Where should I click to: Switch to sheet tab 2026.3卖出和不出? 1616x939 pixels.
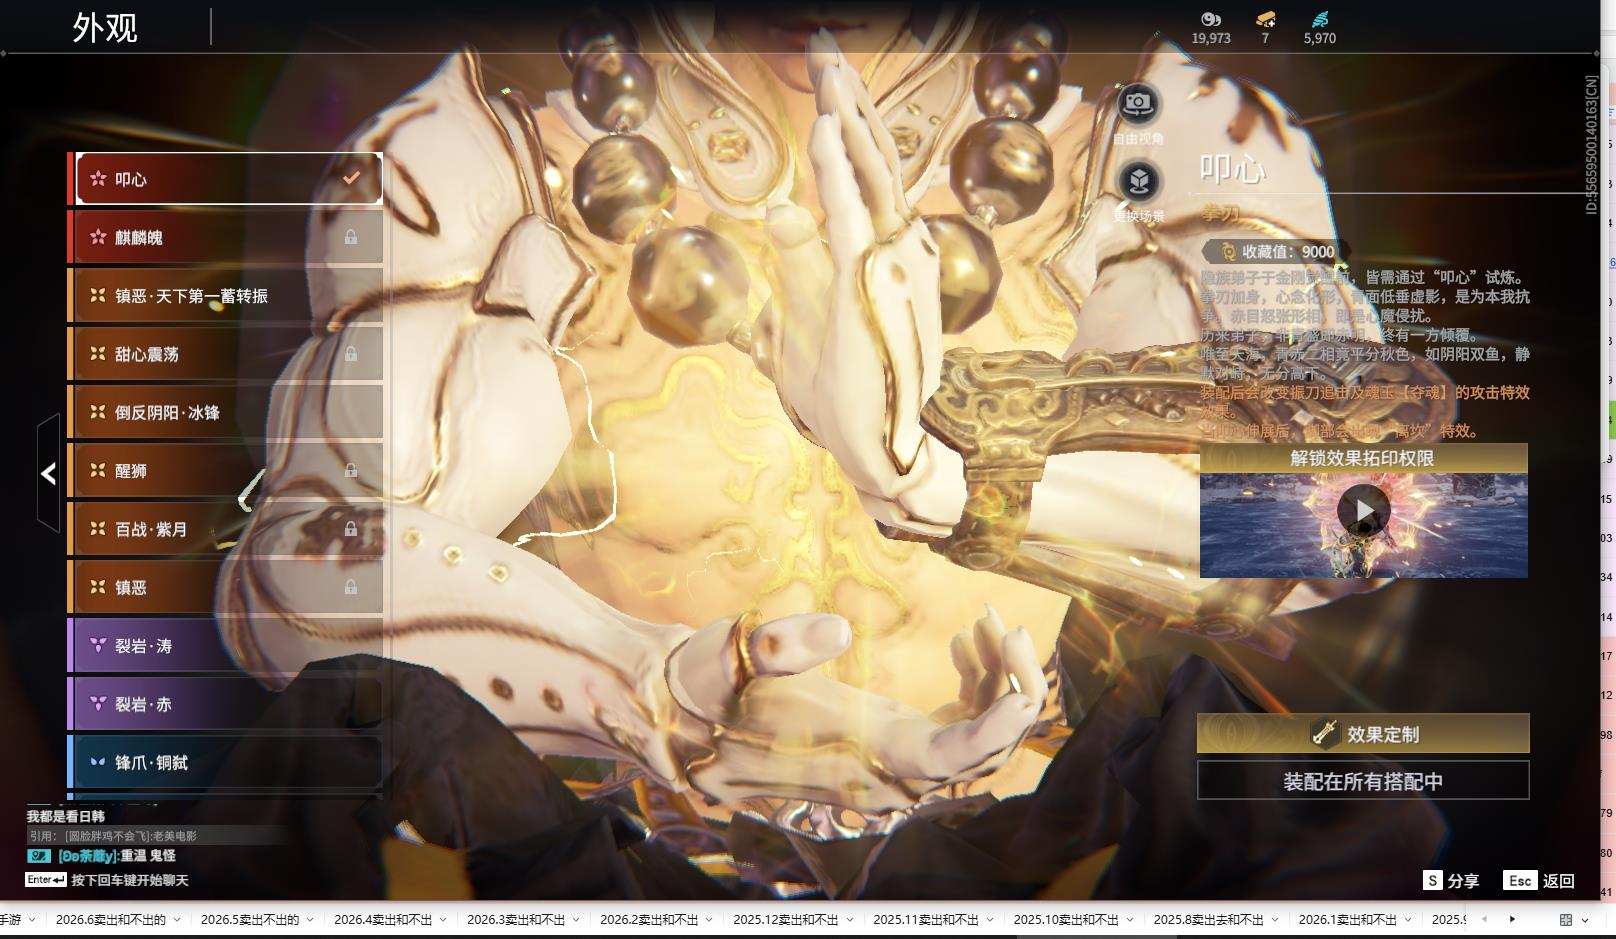(516, 919)
